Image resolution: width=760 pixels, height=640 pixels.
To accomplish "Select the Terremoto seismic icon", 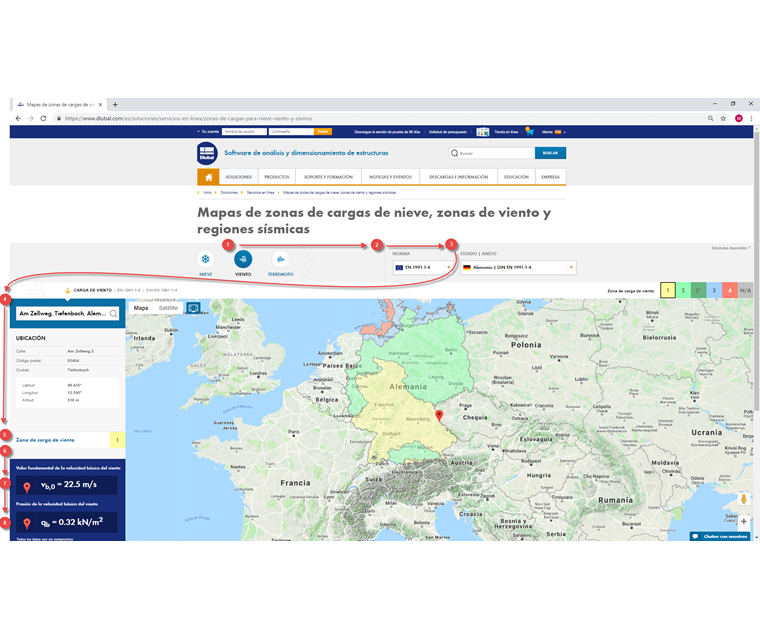I will click(x=280, y=259).
